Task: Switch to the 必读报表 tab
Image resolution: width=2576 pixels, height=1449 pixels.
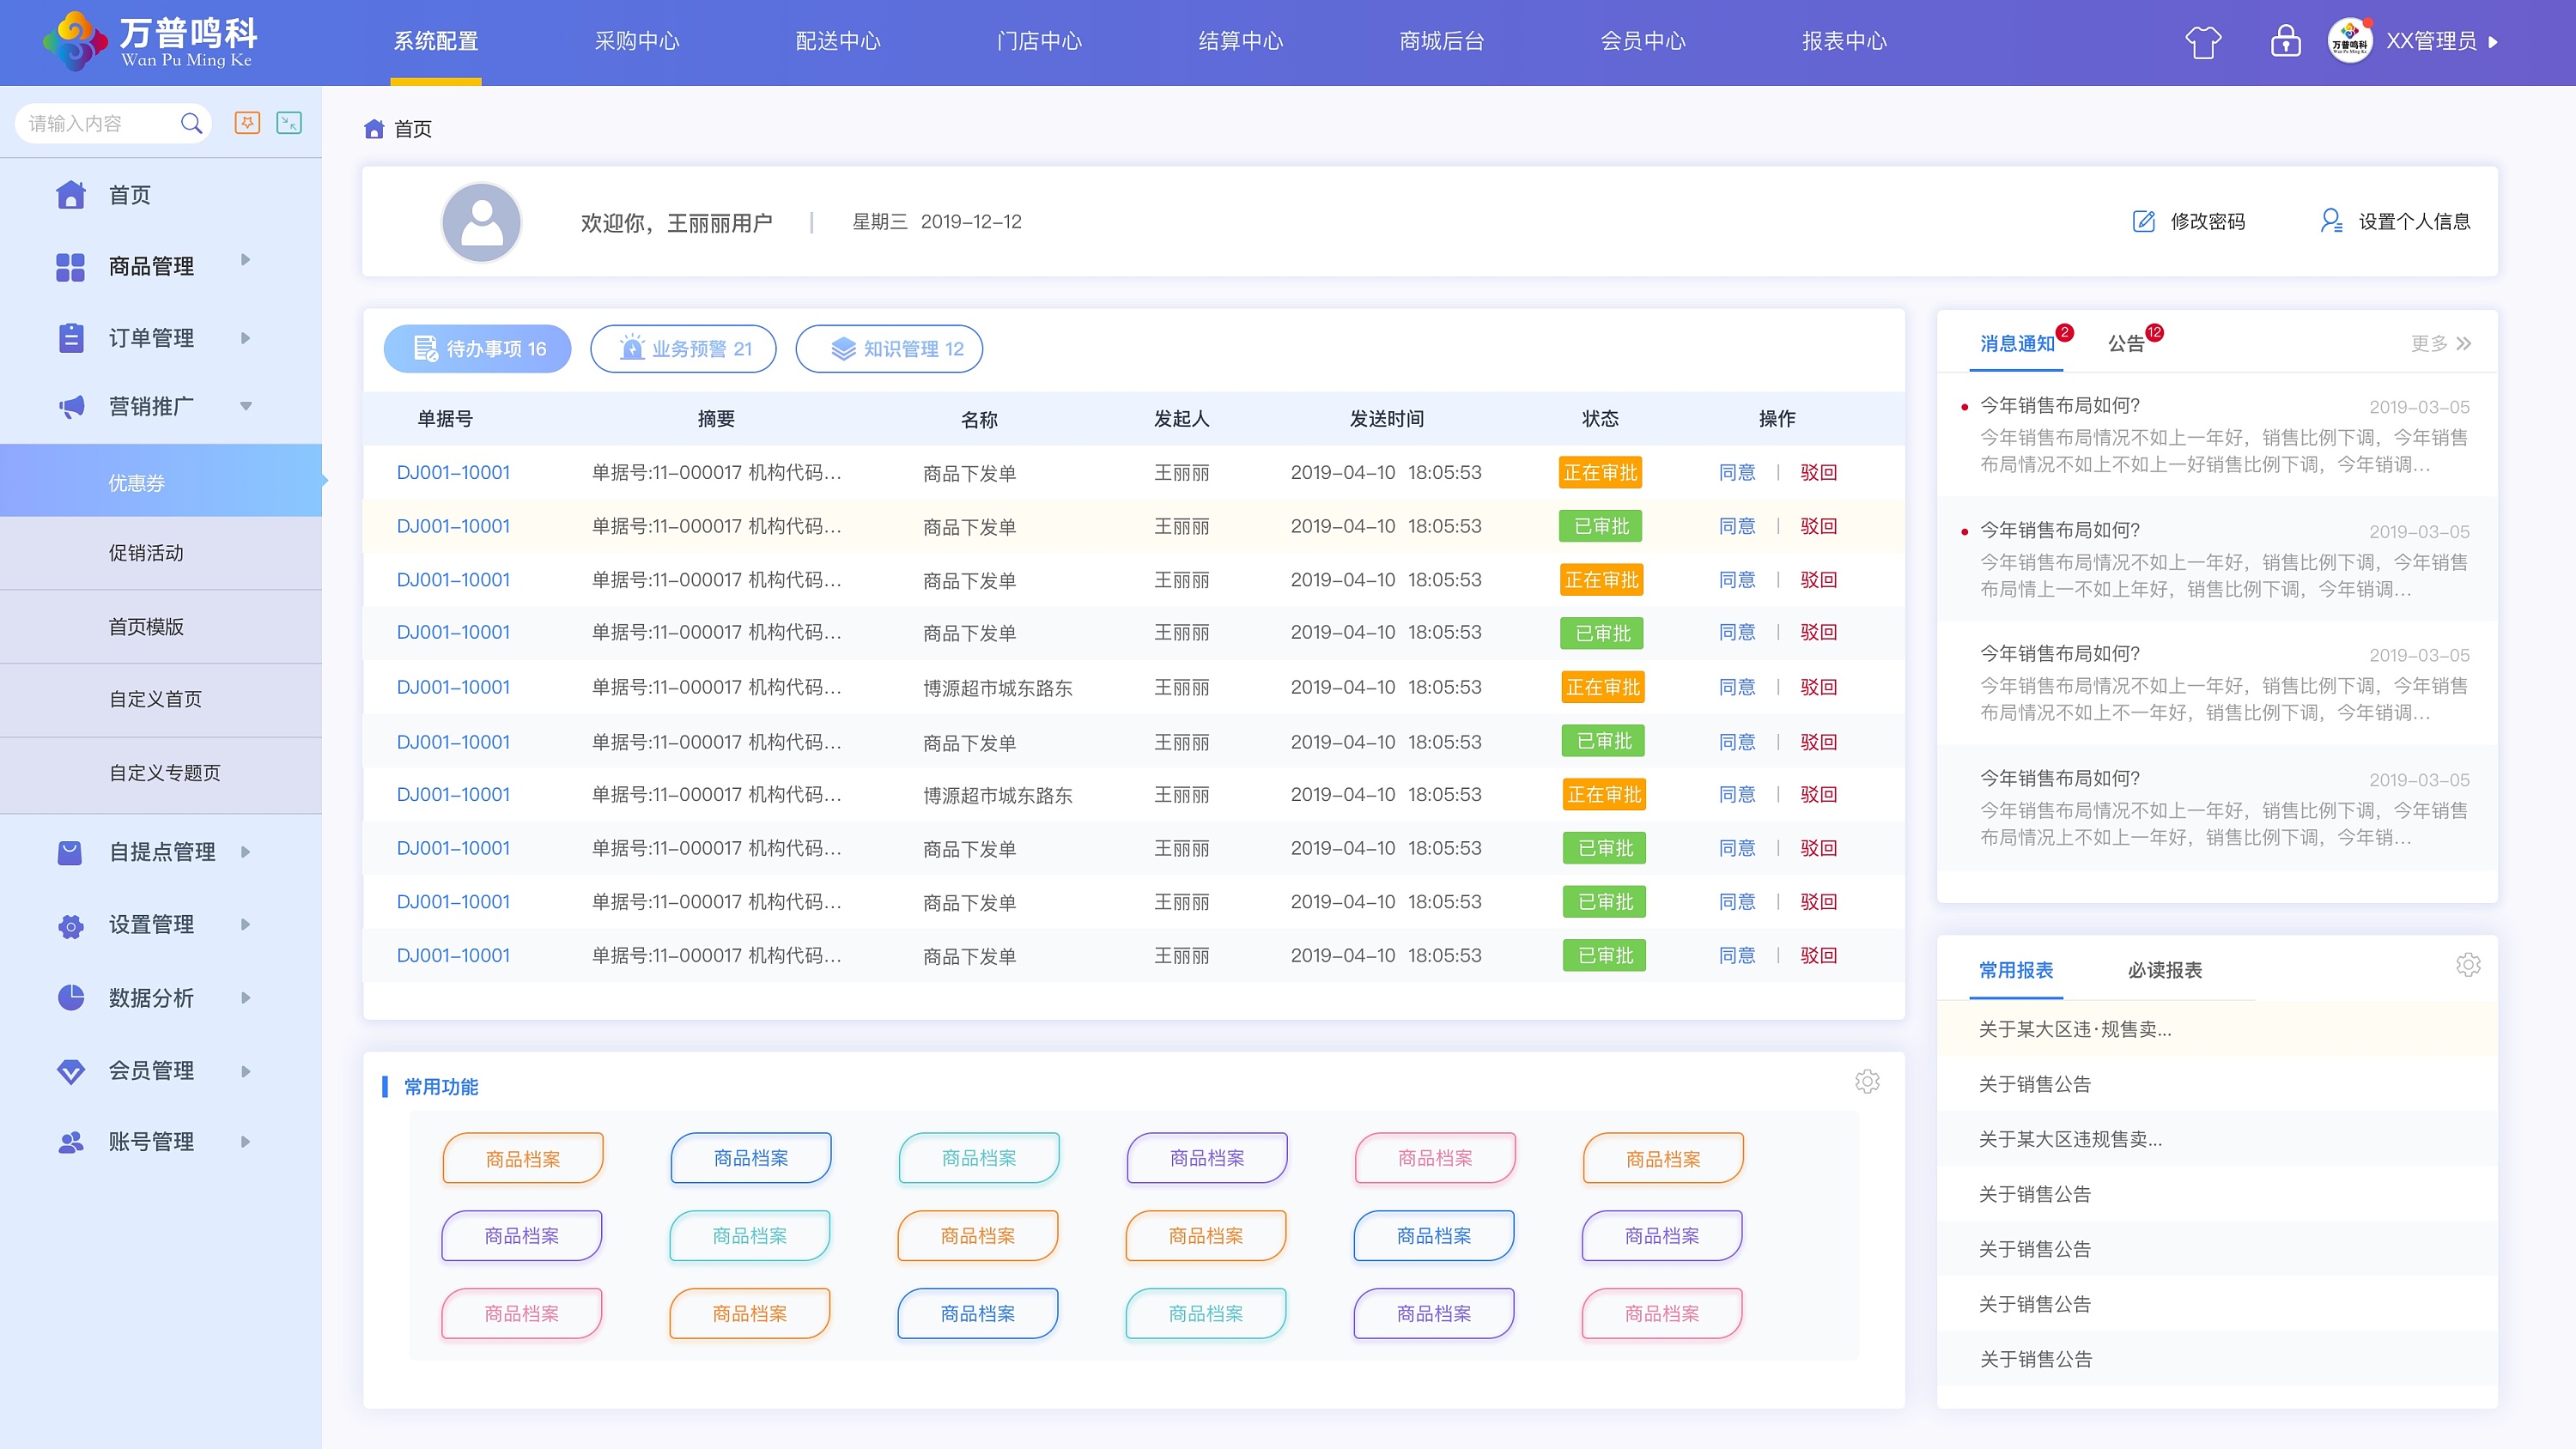Action: pos(2165,970)
